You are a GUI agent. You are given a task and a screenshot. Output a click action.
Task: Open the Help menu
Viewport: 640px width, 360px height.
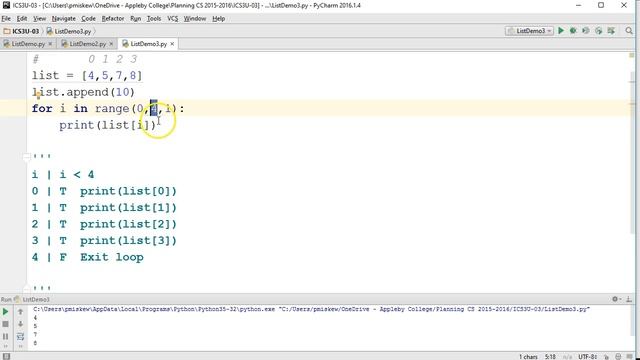[x=218, y=18]
